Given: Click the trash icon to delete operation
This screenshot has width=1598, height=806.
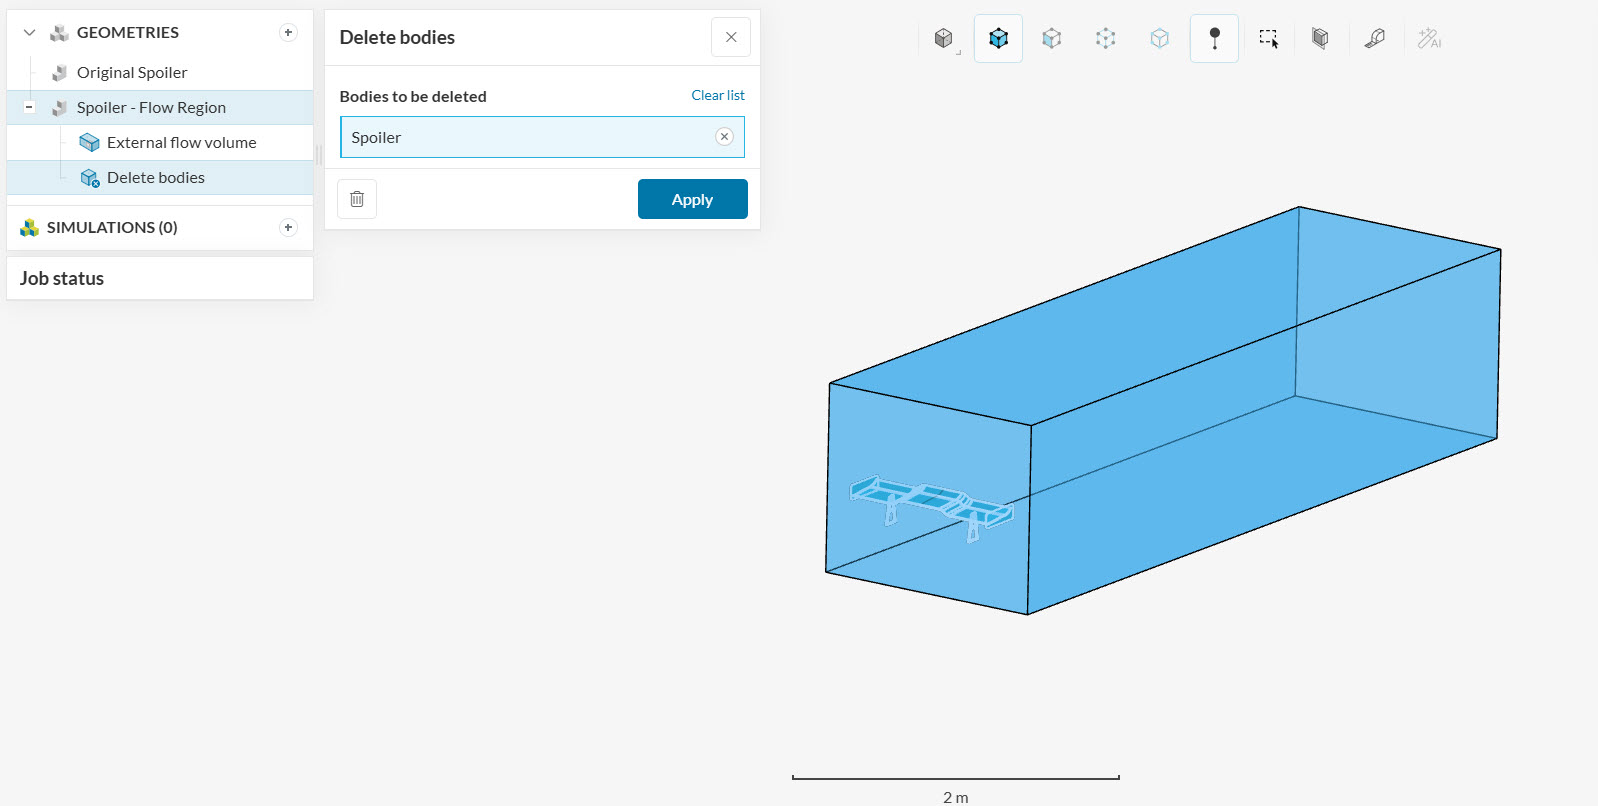Looking at the screenshot, I should [x=357, y=199].
